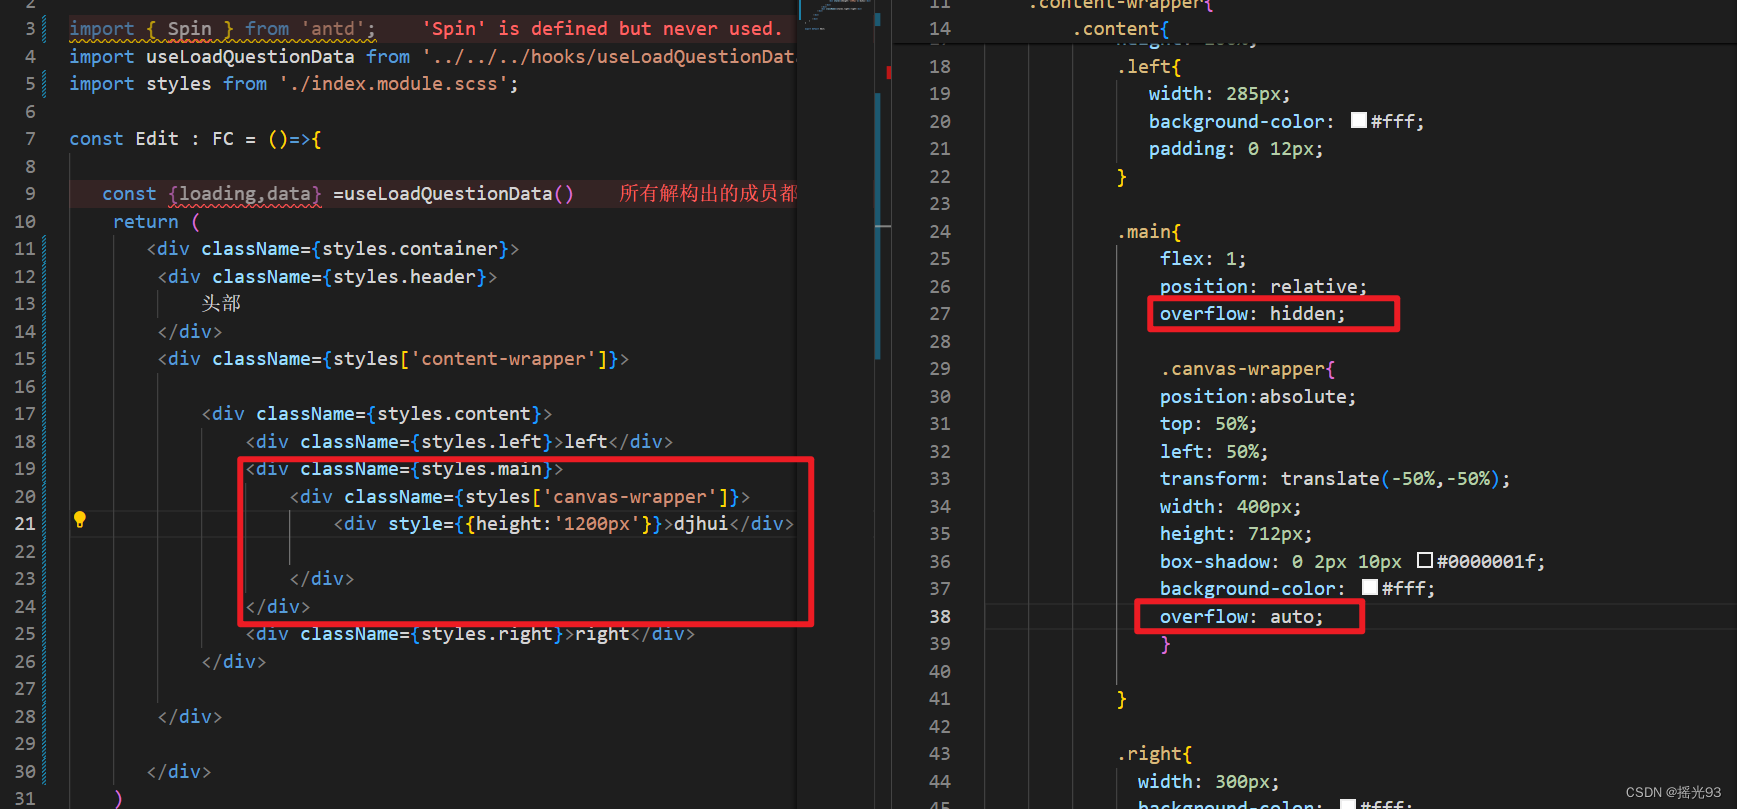Click the djhui text inside the div
The height and width of the screenshot is (809, 1737).
(701, 524)
